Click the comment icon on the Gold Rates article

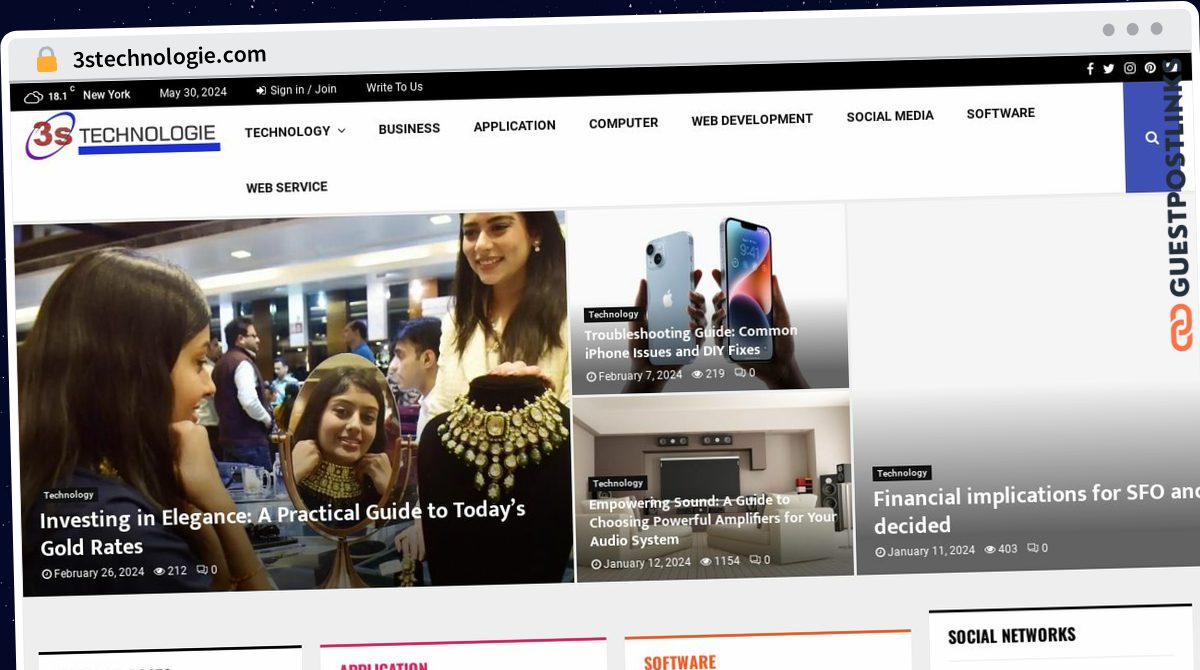pos(201,570)
